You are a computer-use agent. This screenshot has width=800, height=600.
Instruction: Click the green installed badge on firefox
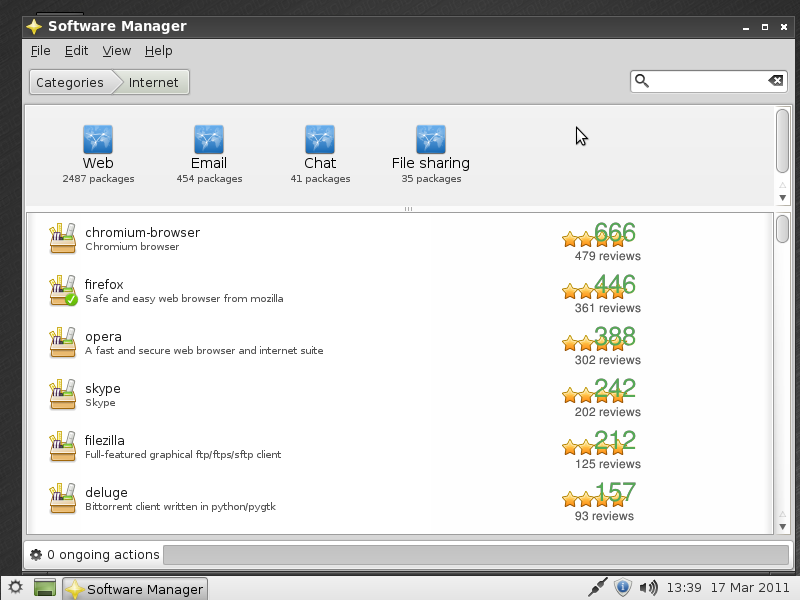(x=72, y=301)
